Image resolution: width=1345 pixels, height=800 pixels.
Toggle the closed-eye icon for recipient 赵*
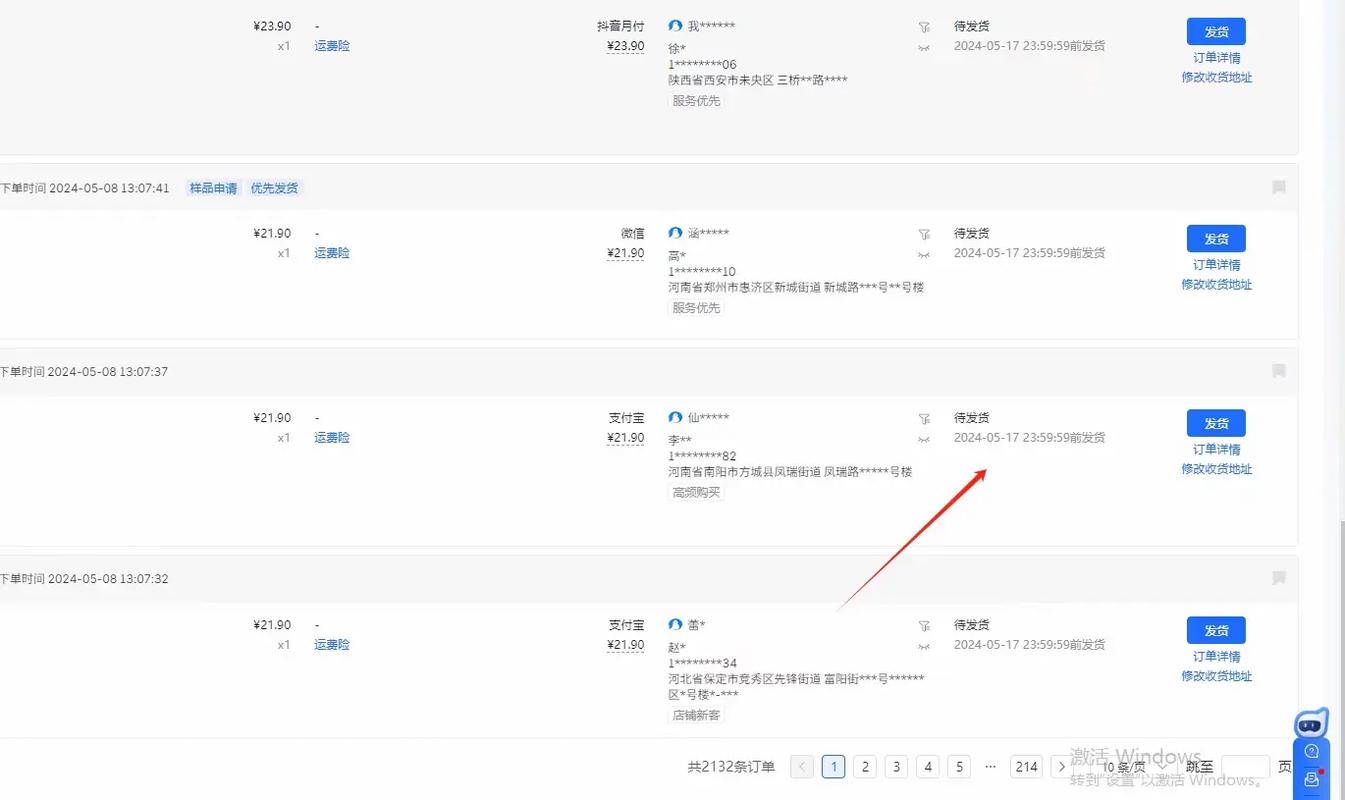point(924,647)
